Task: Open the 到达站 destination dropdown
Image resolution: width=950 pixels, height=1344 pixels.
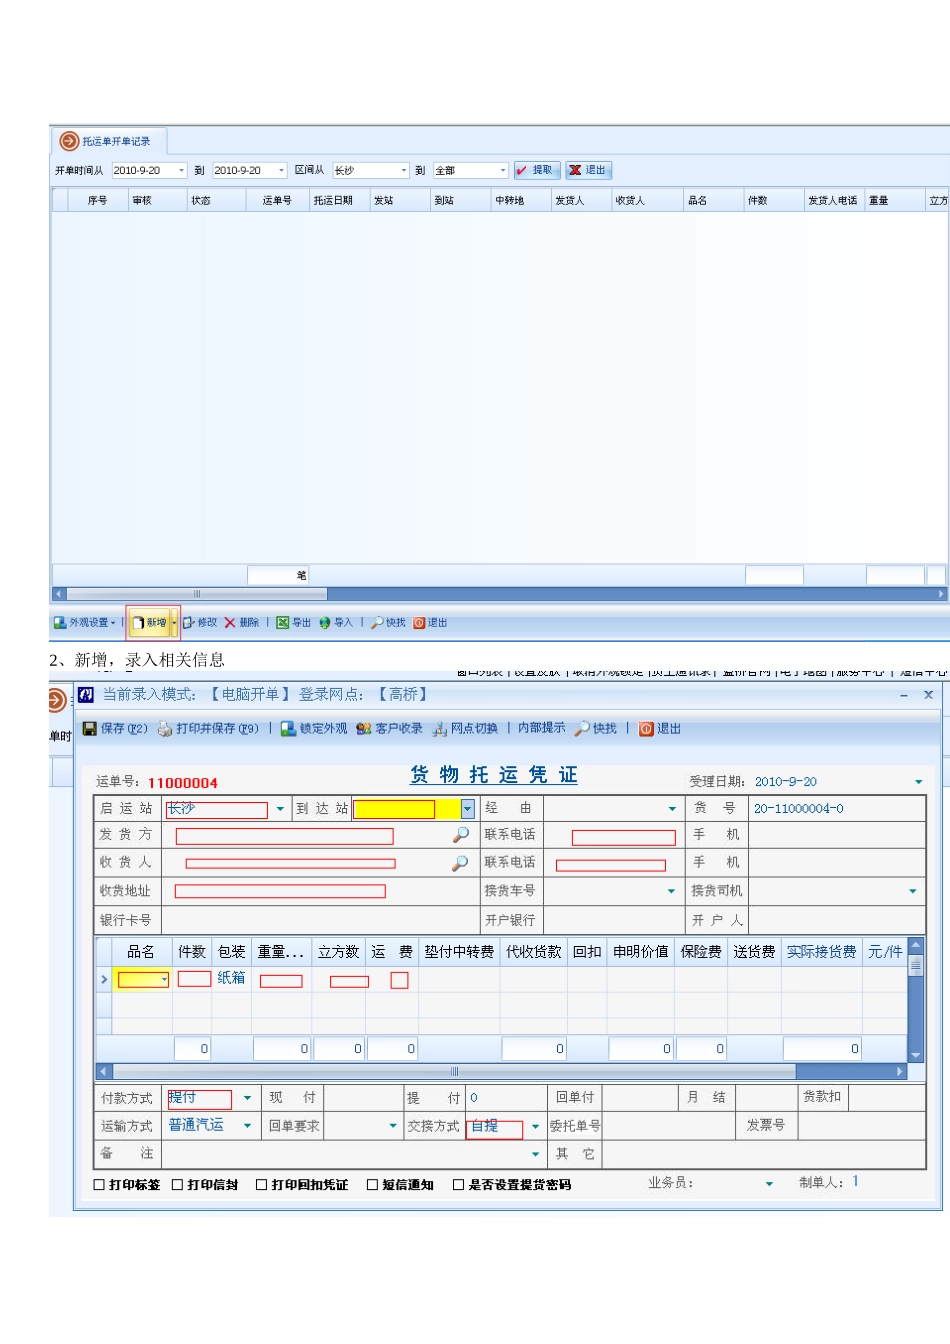Action: 467,809
